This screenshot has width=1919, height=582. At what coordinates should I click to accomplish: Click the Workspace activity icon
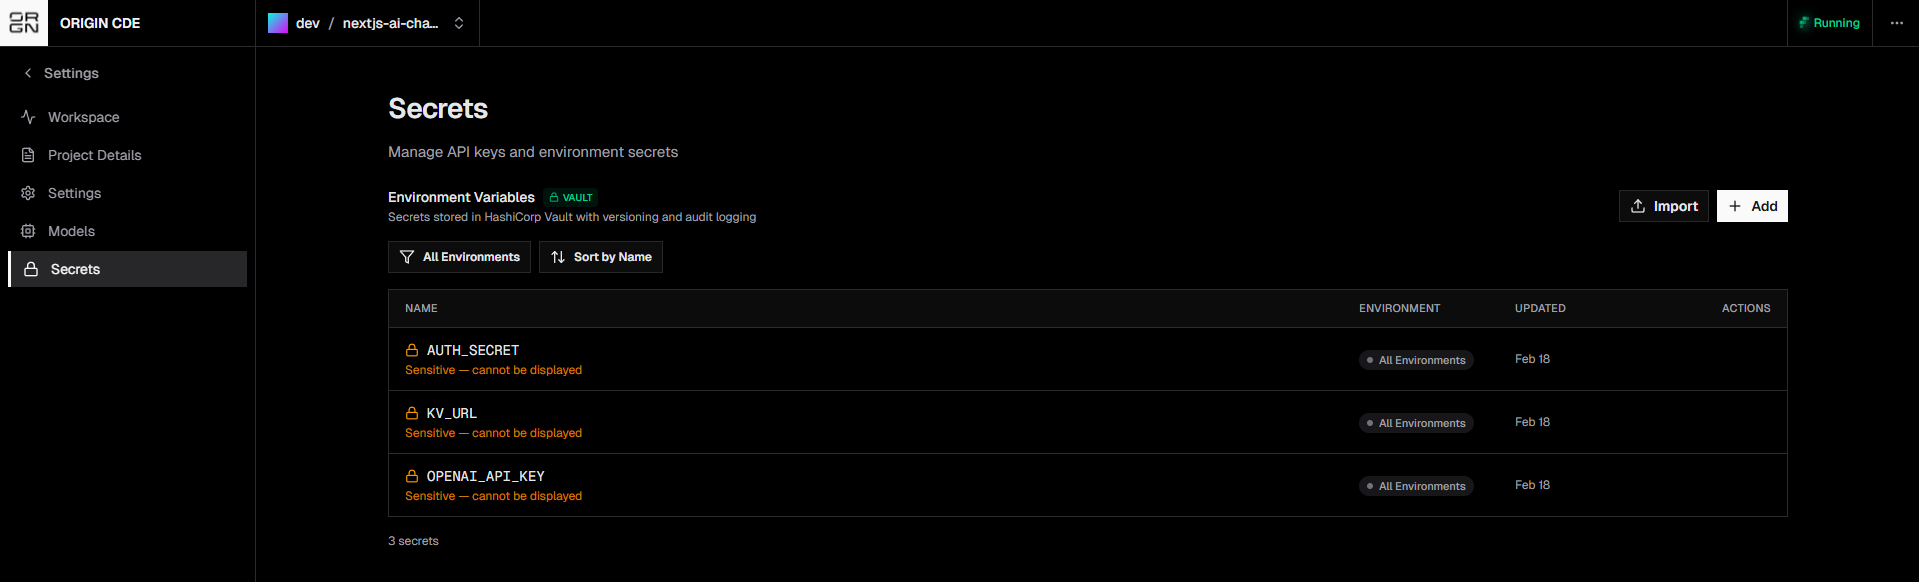[x=28, y=117]
